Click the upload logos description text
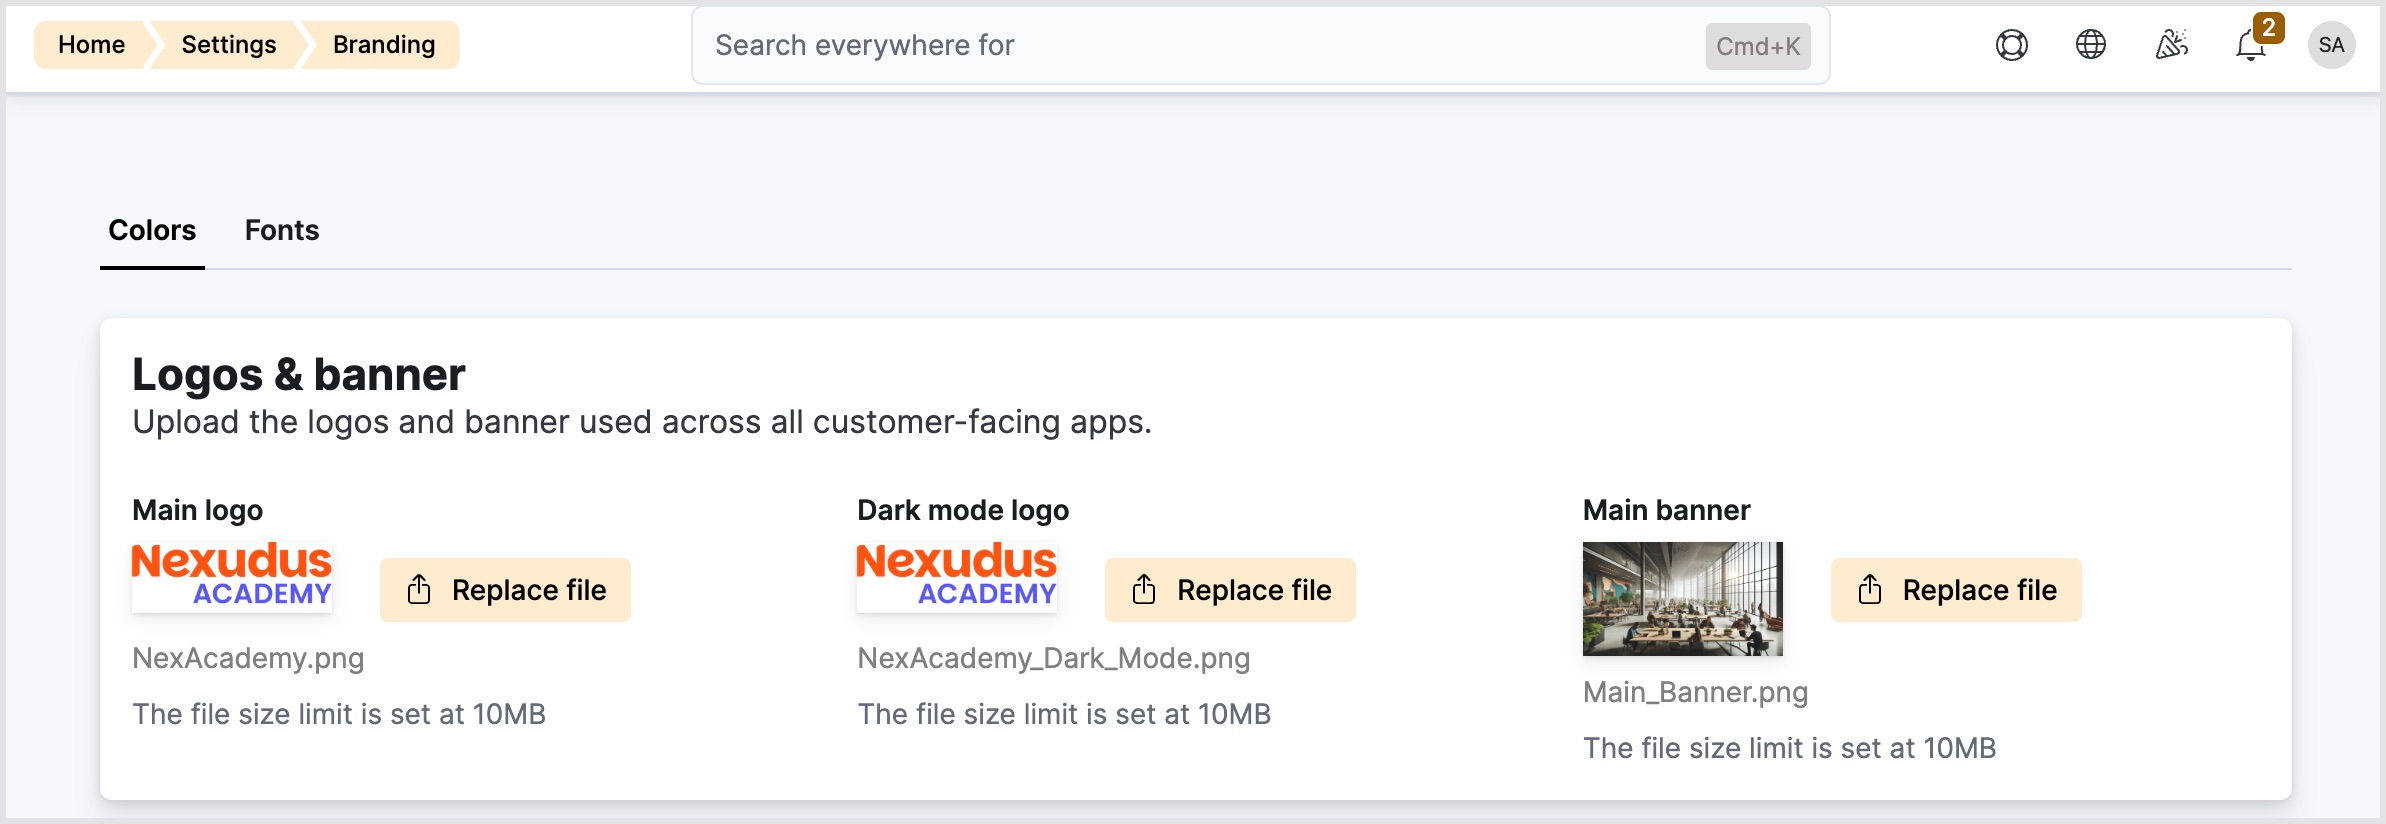 pos(642,422)
